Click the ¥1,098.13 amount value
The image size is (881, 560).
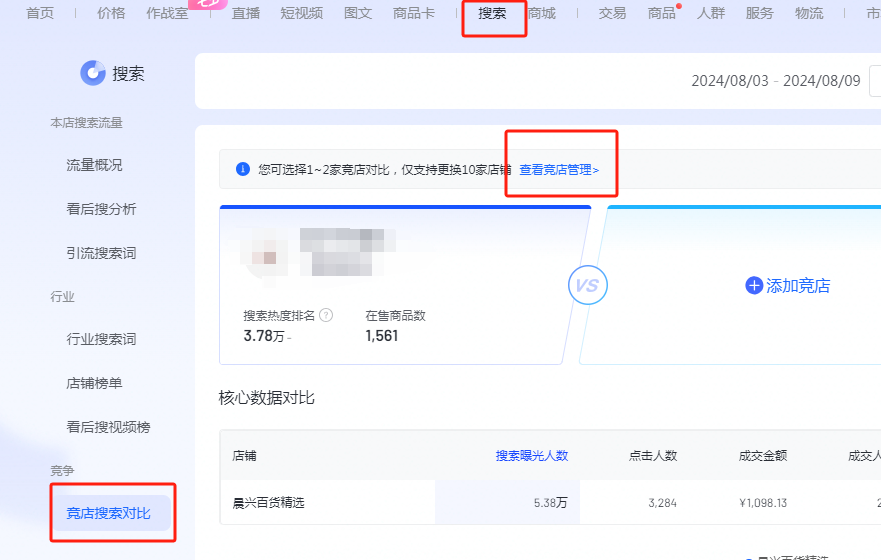[763, 503]
